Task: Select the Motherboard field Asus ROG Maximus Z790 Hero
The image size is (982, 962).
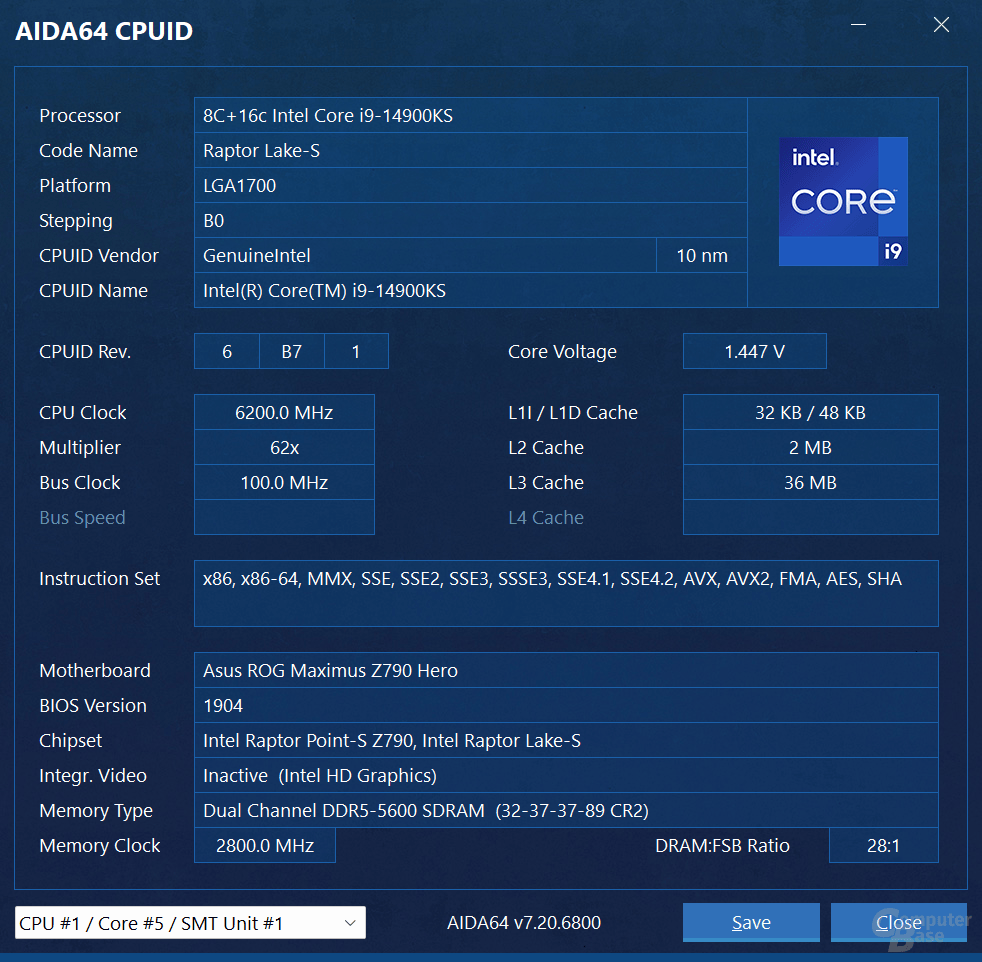Action: 566,670
